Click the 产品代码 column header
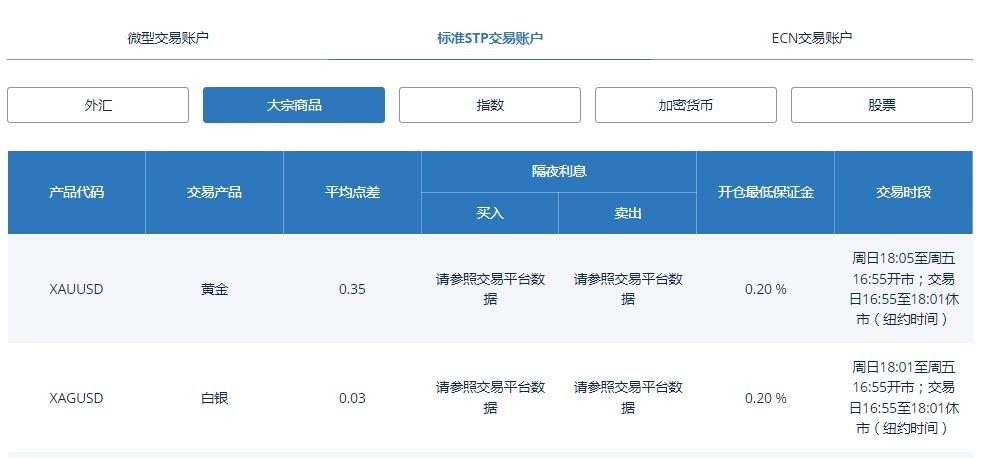The width and height of the screenshot is (982, 458). pos(77,192)
